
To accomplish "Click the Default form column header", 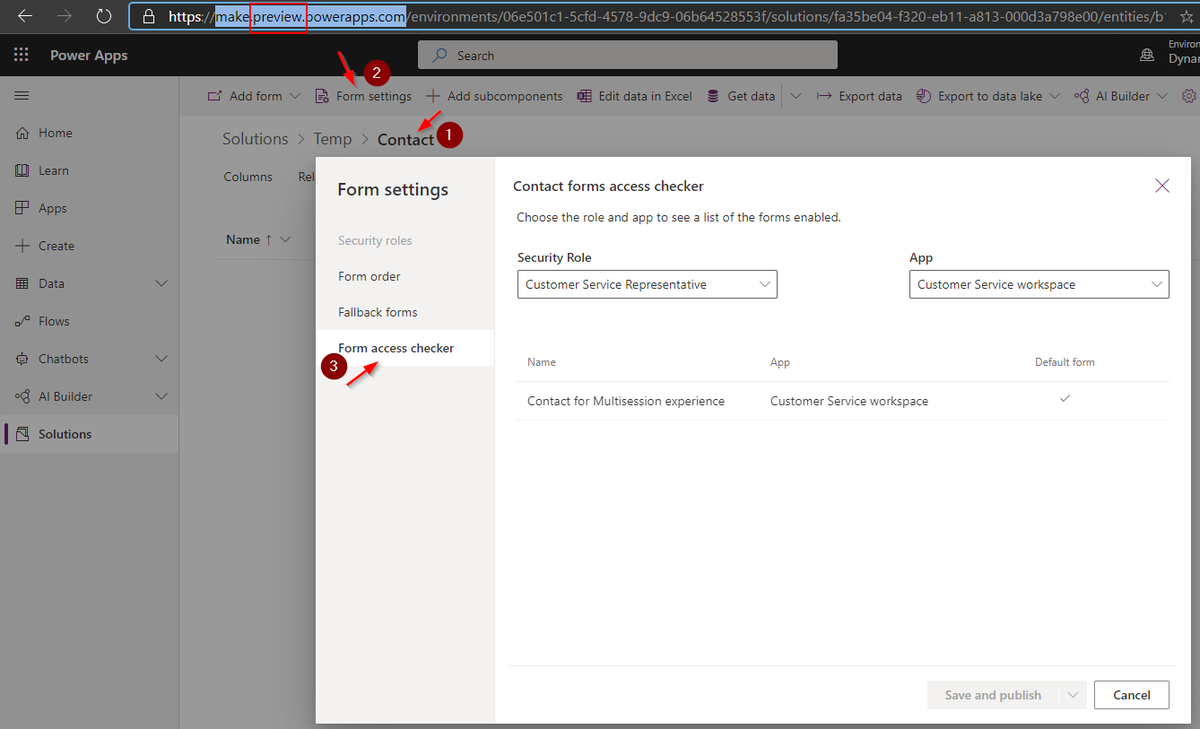I will [1065, 362].
